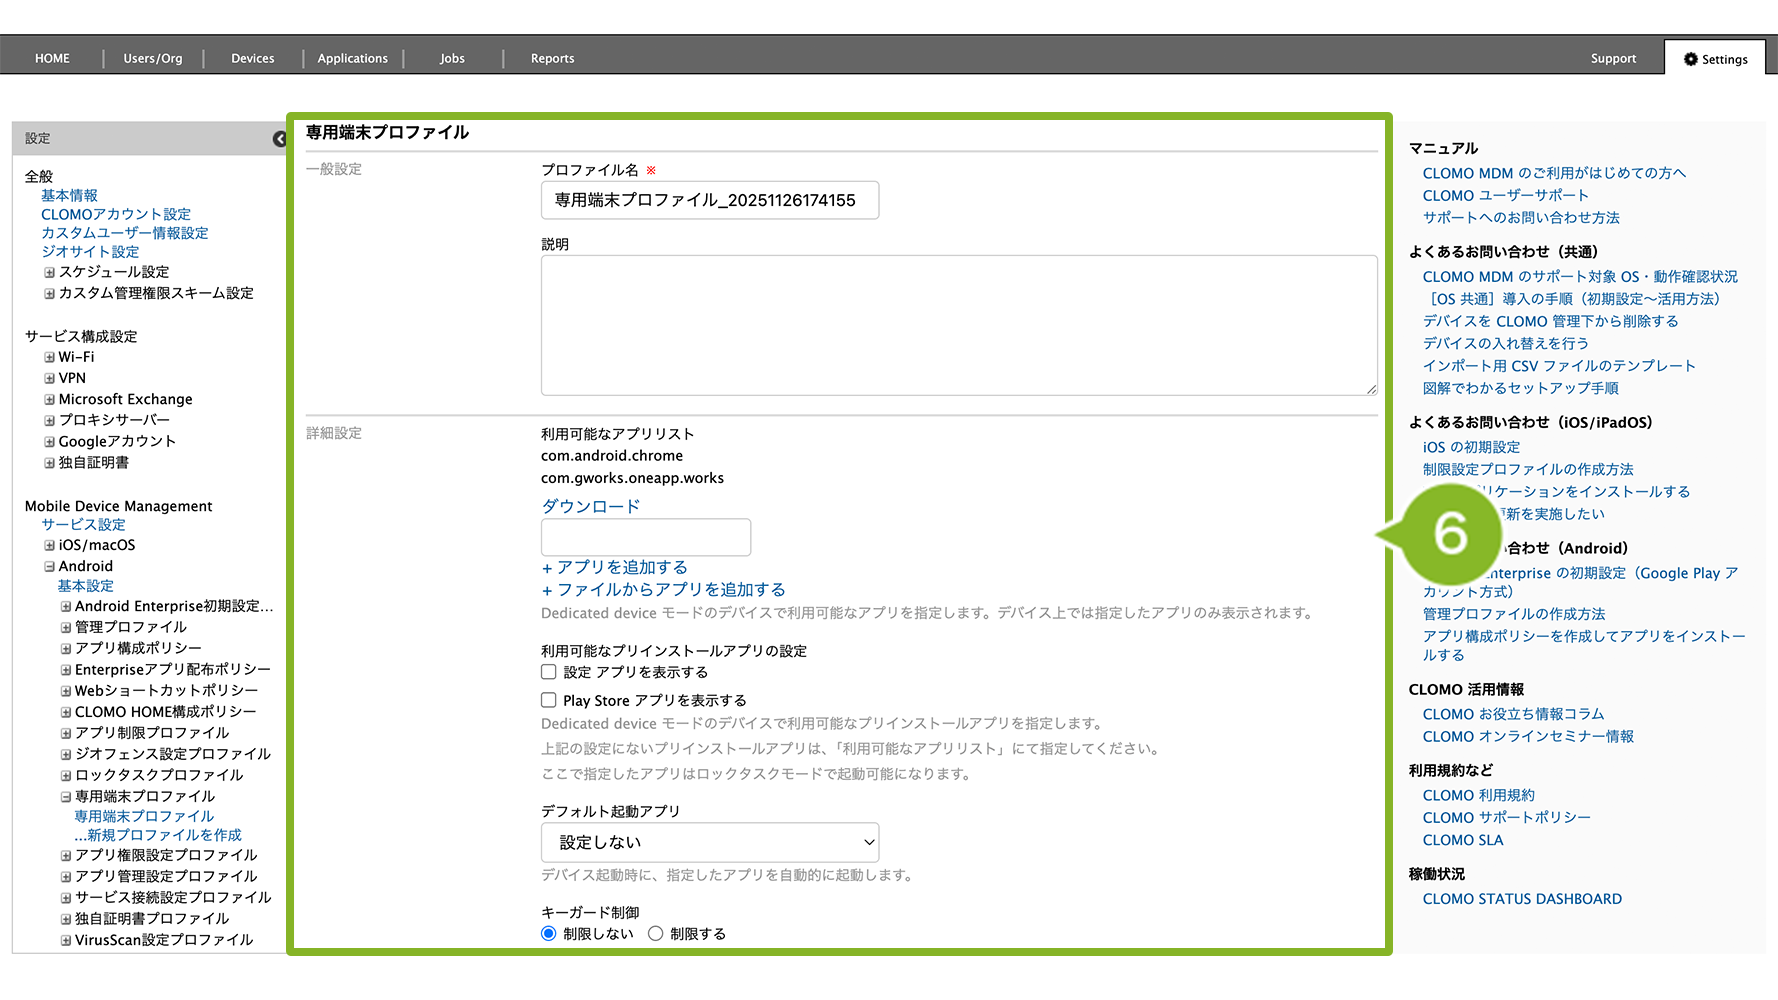Collapse the 専用端末プロファイル tree node
Viewport: 1778px width, 1000px height.
[x=66, y=797]
